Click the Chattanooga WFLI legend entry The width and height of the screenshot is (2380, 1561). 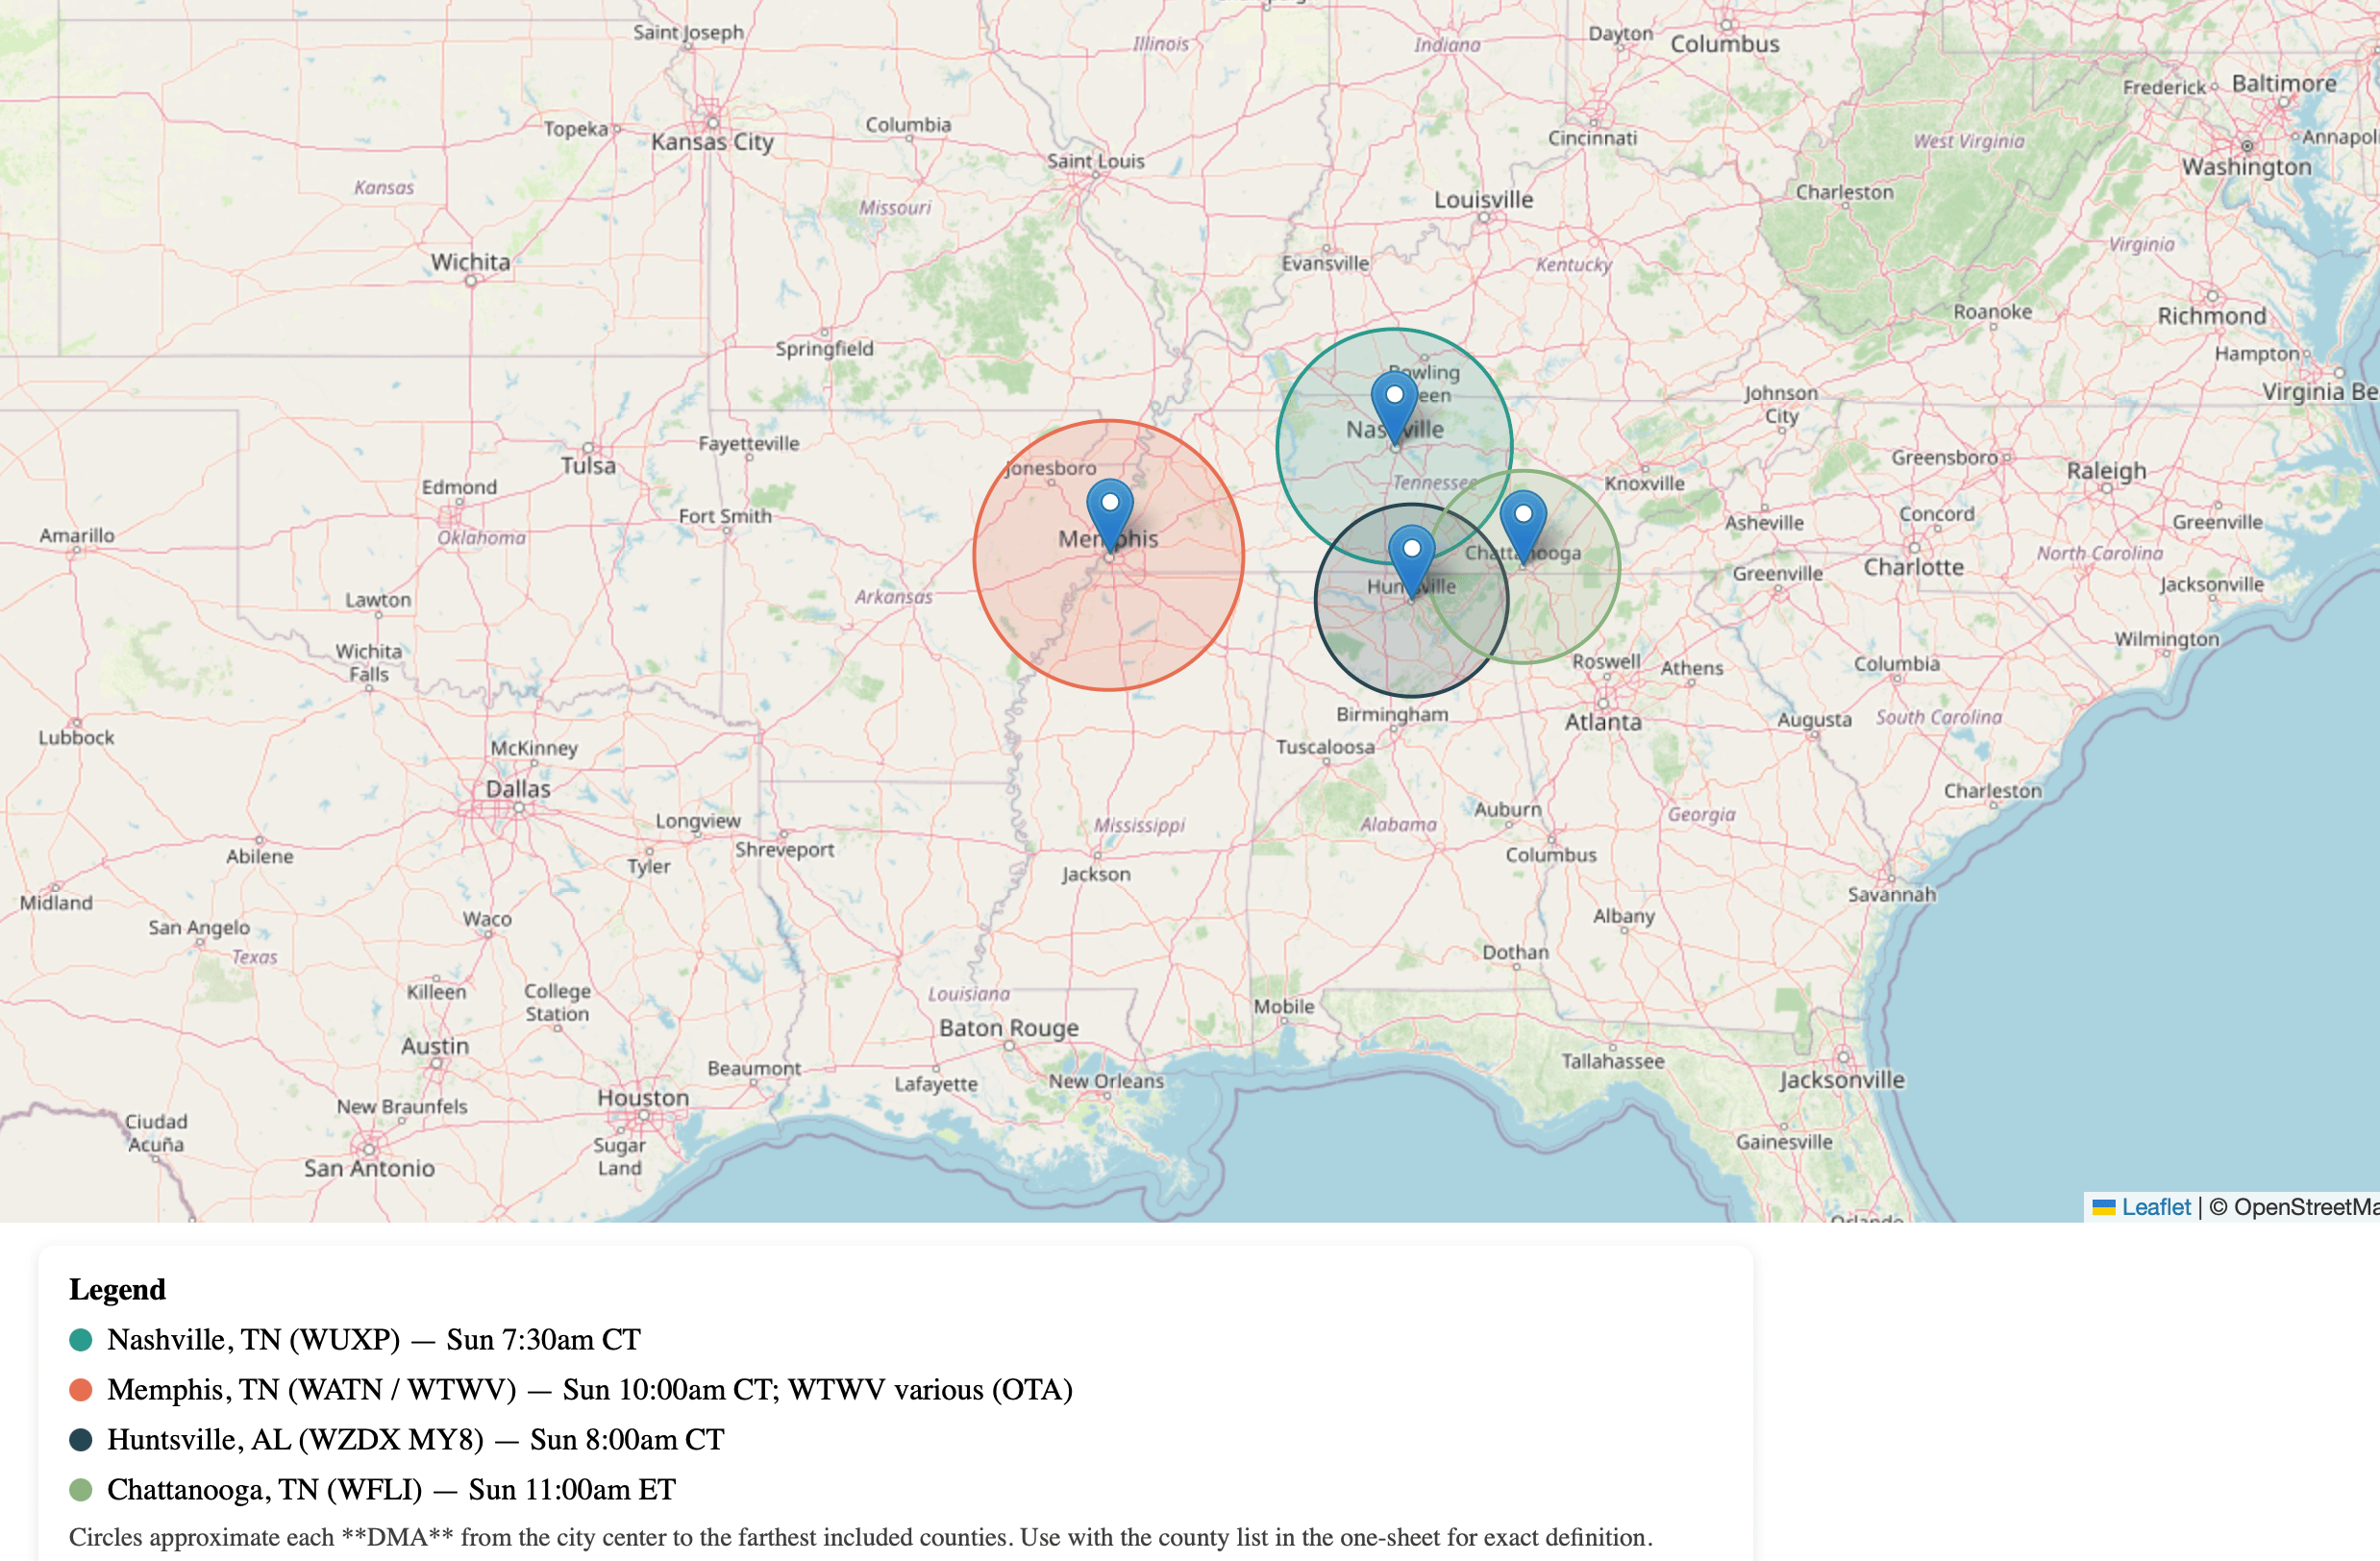point(391,1490)
